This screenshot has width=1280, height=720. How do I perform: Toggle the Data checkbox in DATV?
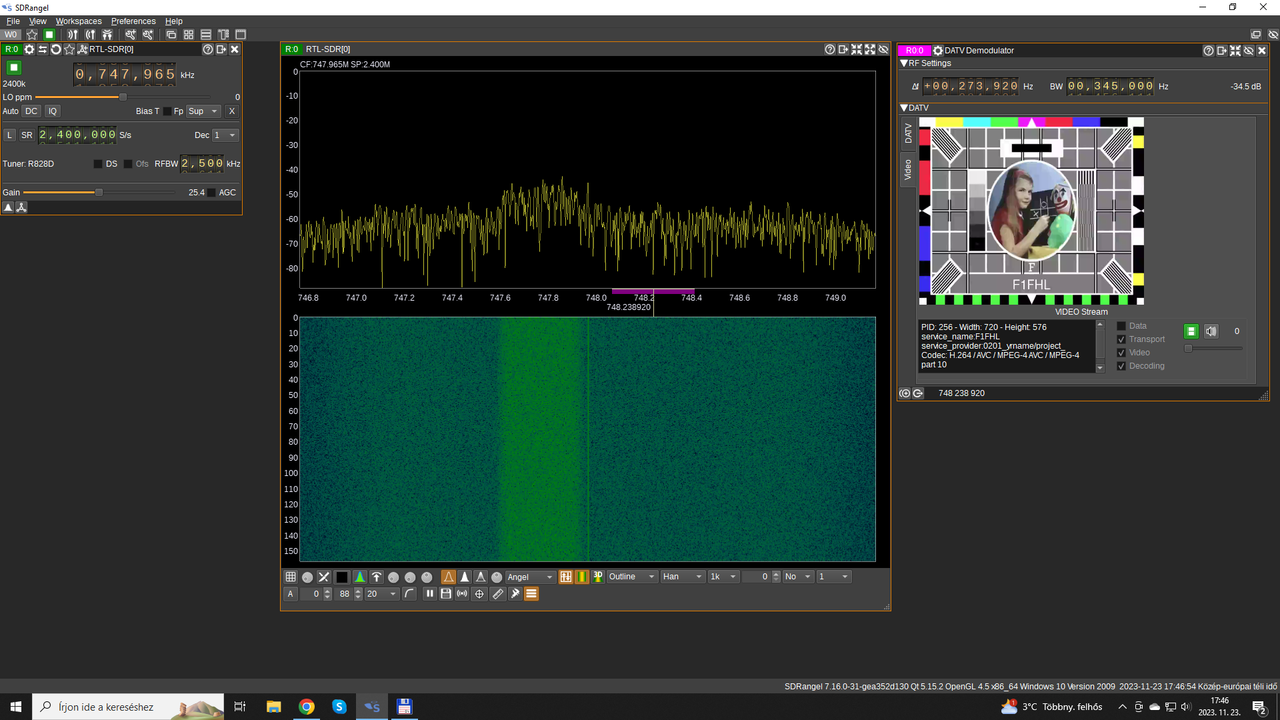pyautogui.click(x=1121, y=326)
